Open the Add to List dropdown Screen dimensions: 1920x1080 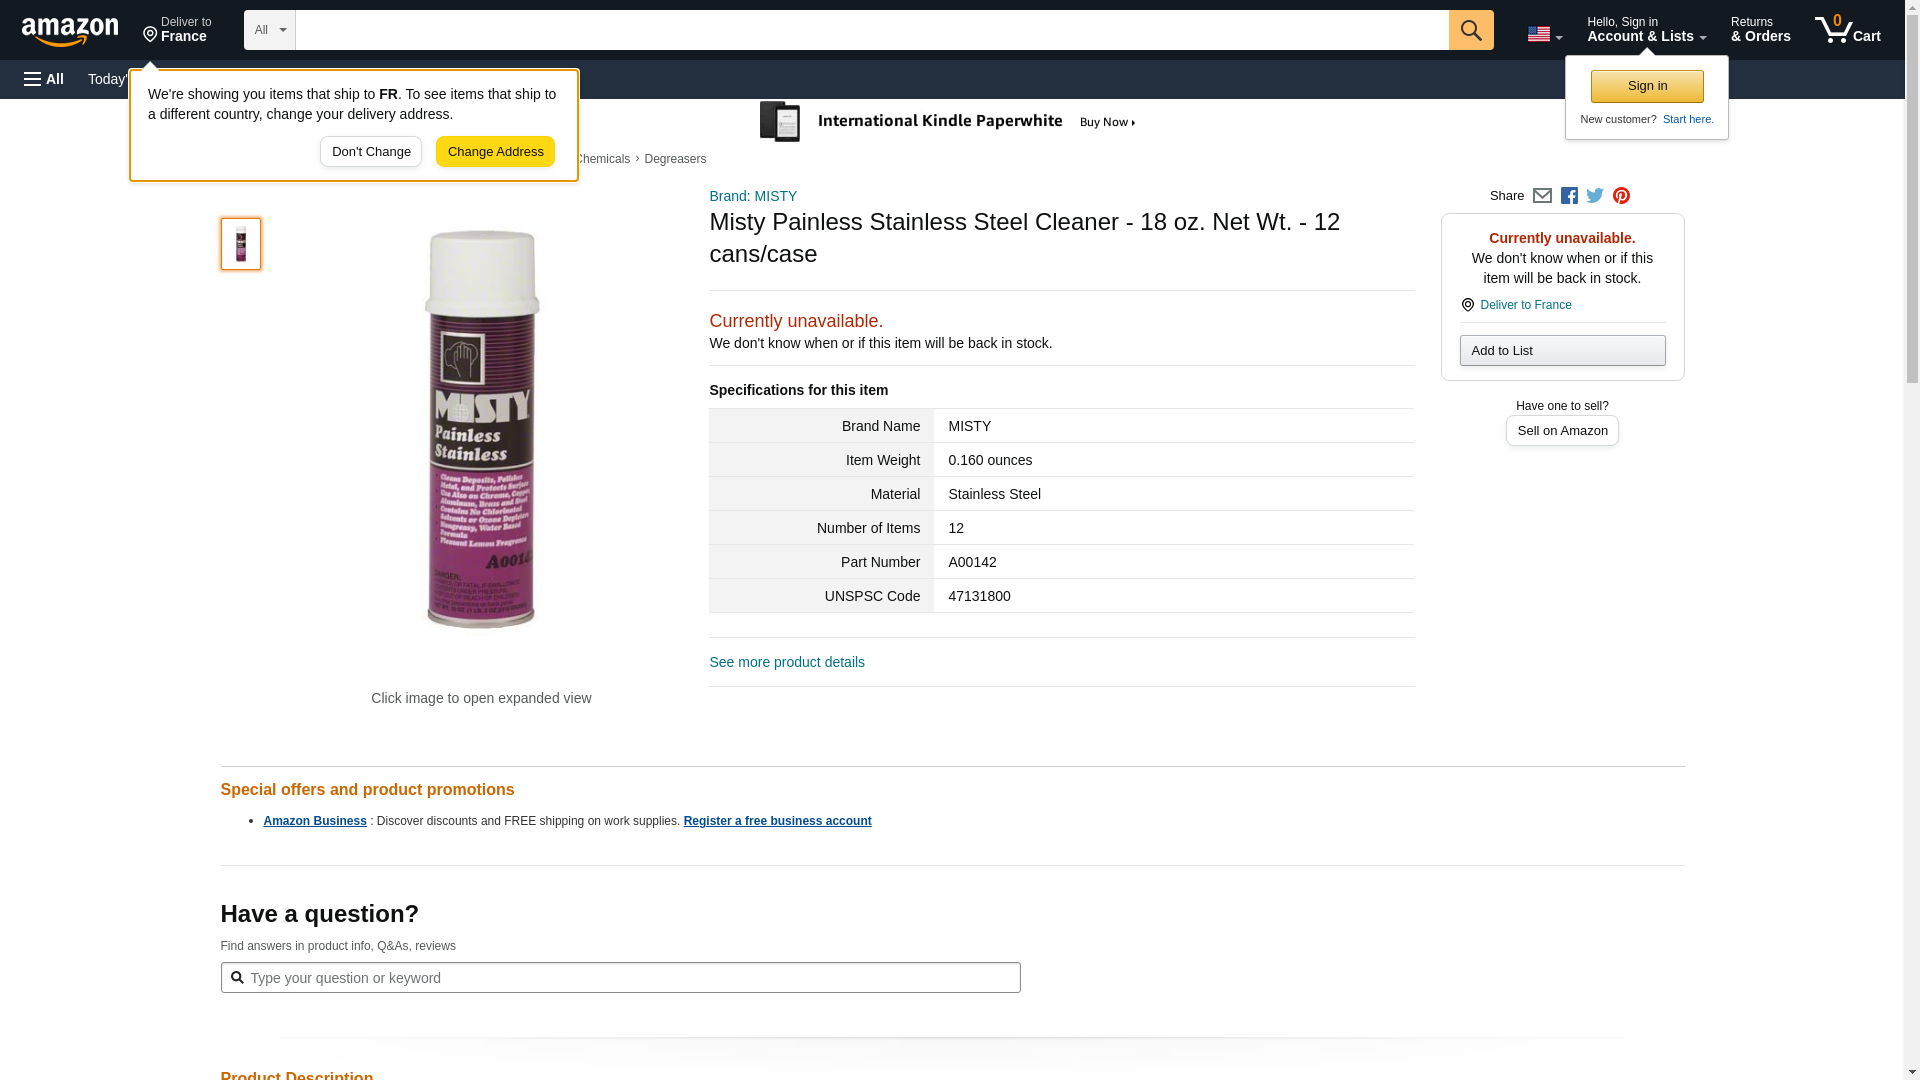click(x=1562, y=350)
